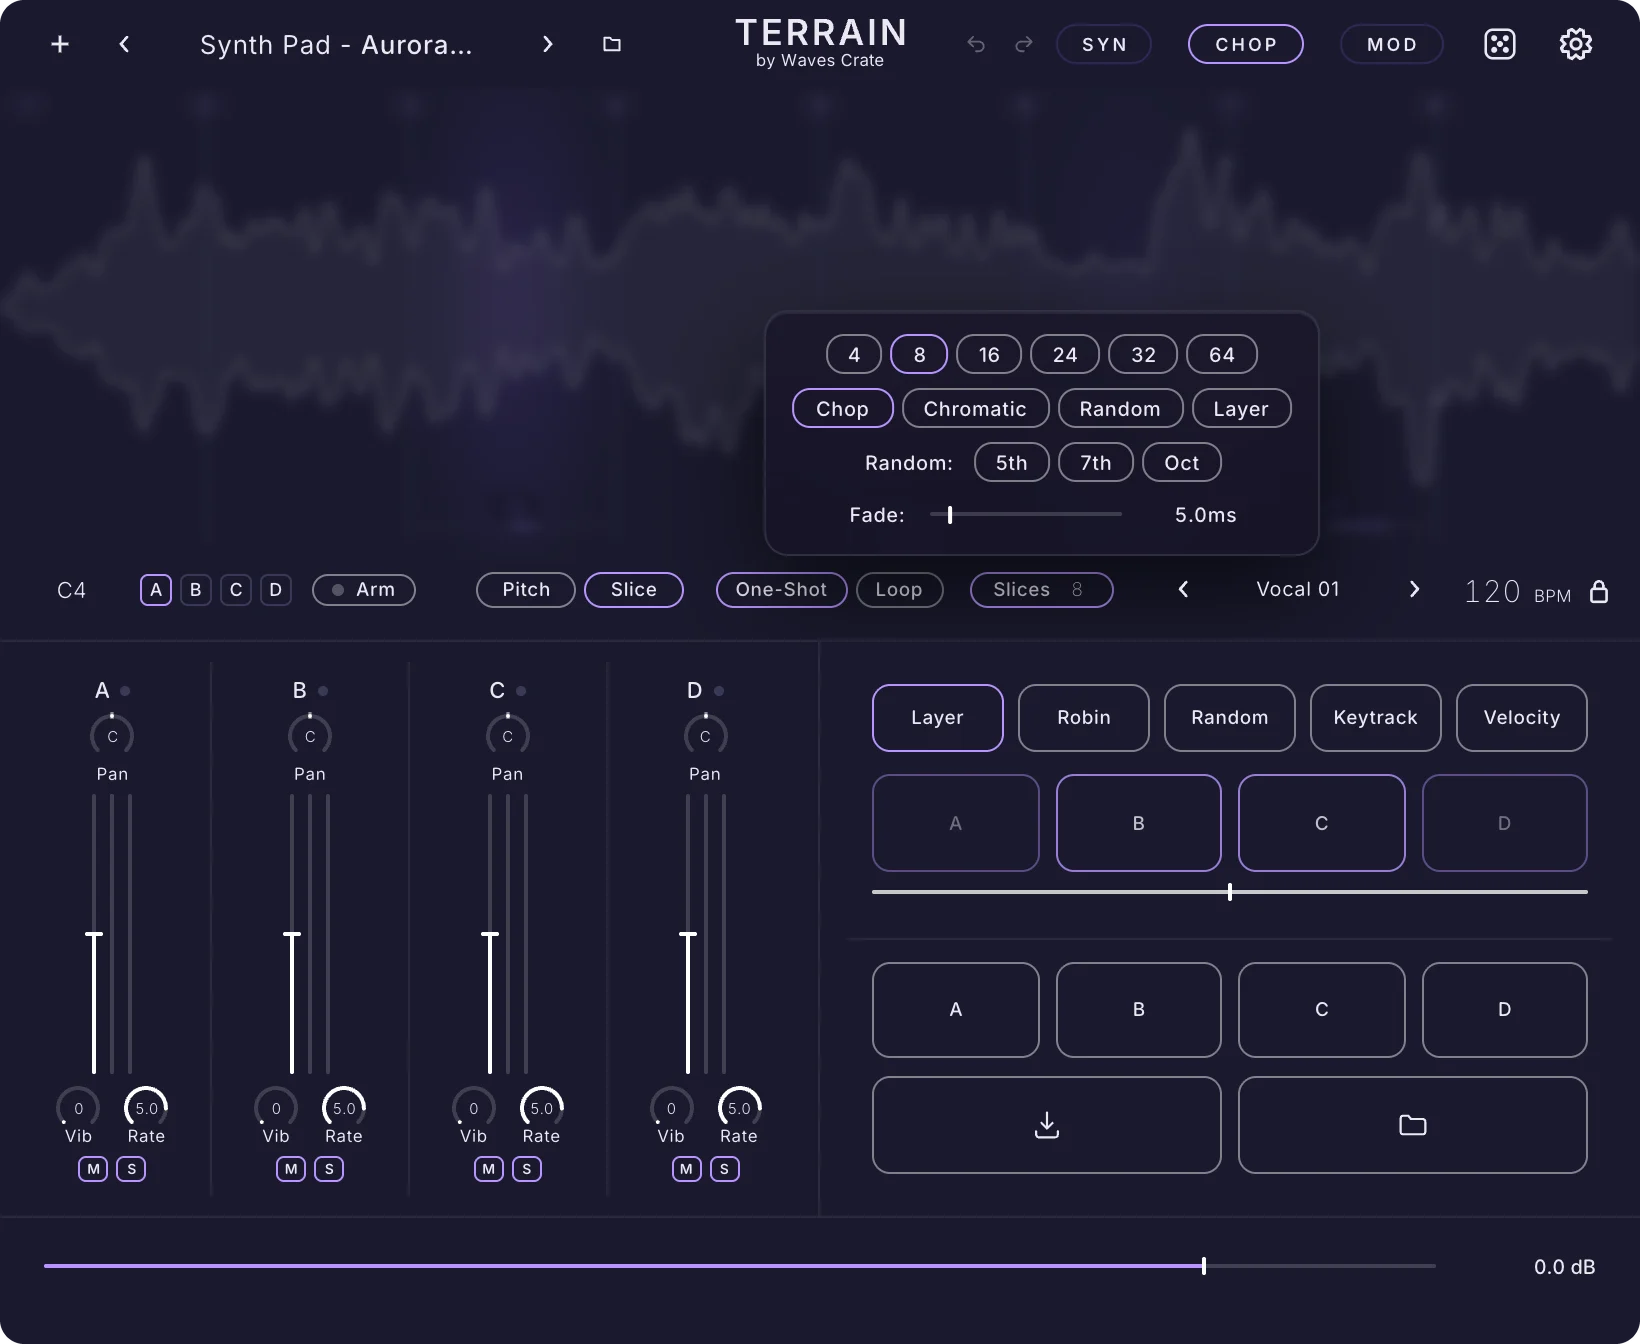Go to previous preset with left chevron
1640x1344 pixels.
(124, 44)
